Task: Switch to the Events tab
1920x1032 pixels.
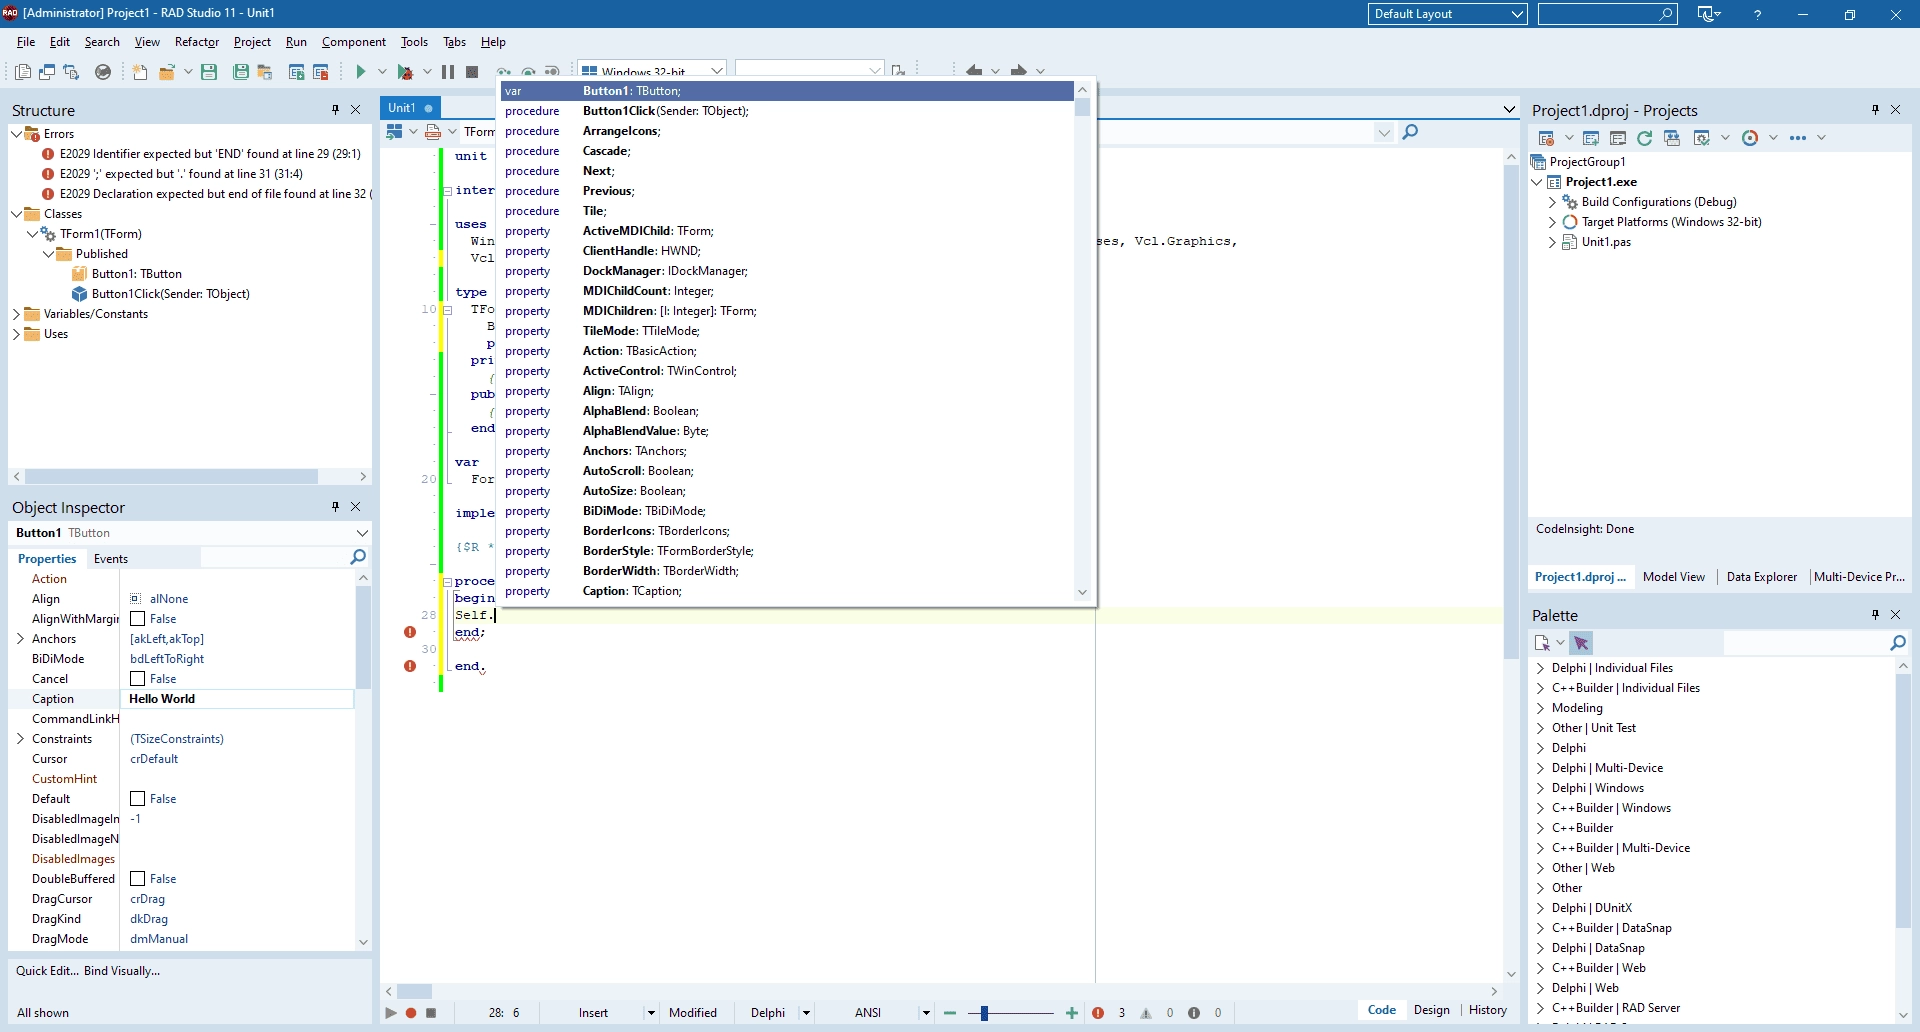Action: [111, 559]
